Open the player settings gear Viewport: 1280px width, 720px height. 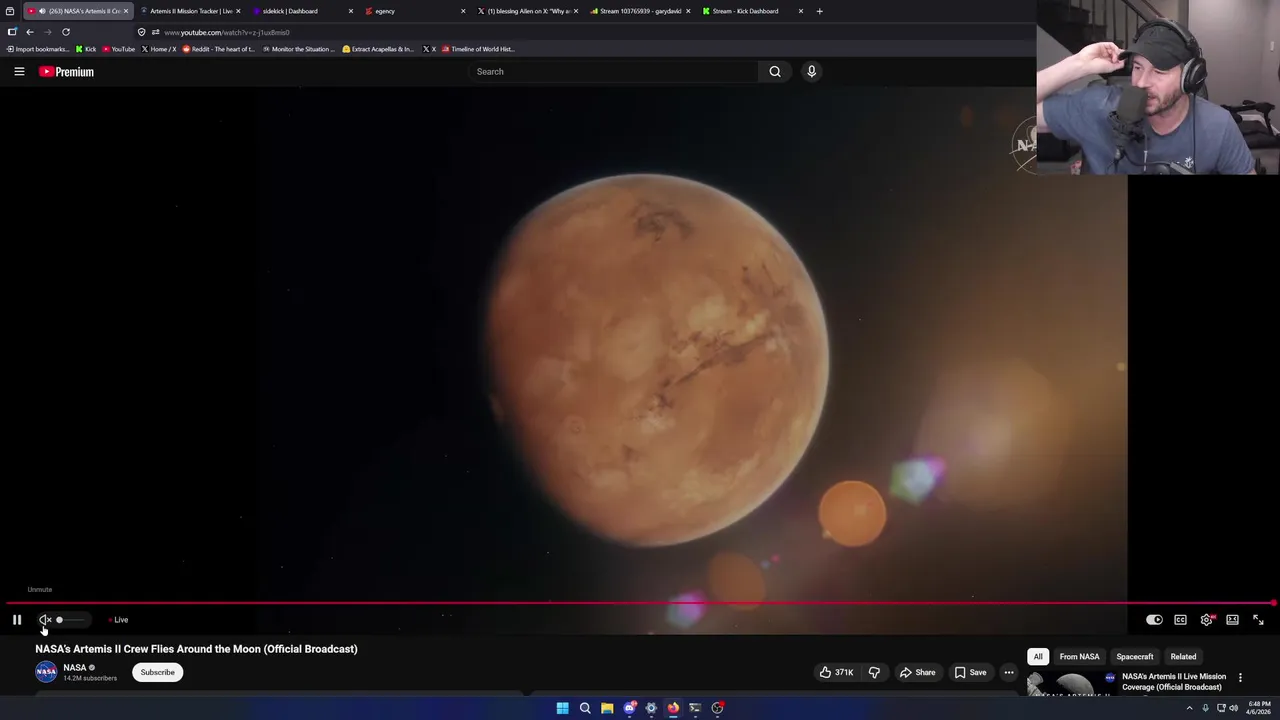coord(1206,620)
